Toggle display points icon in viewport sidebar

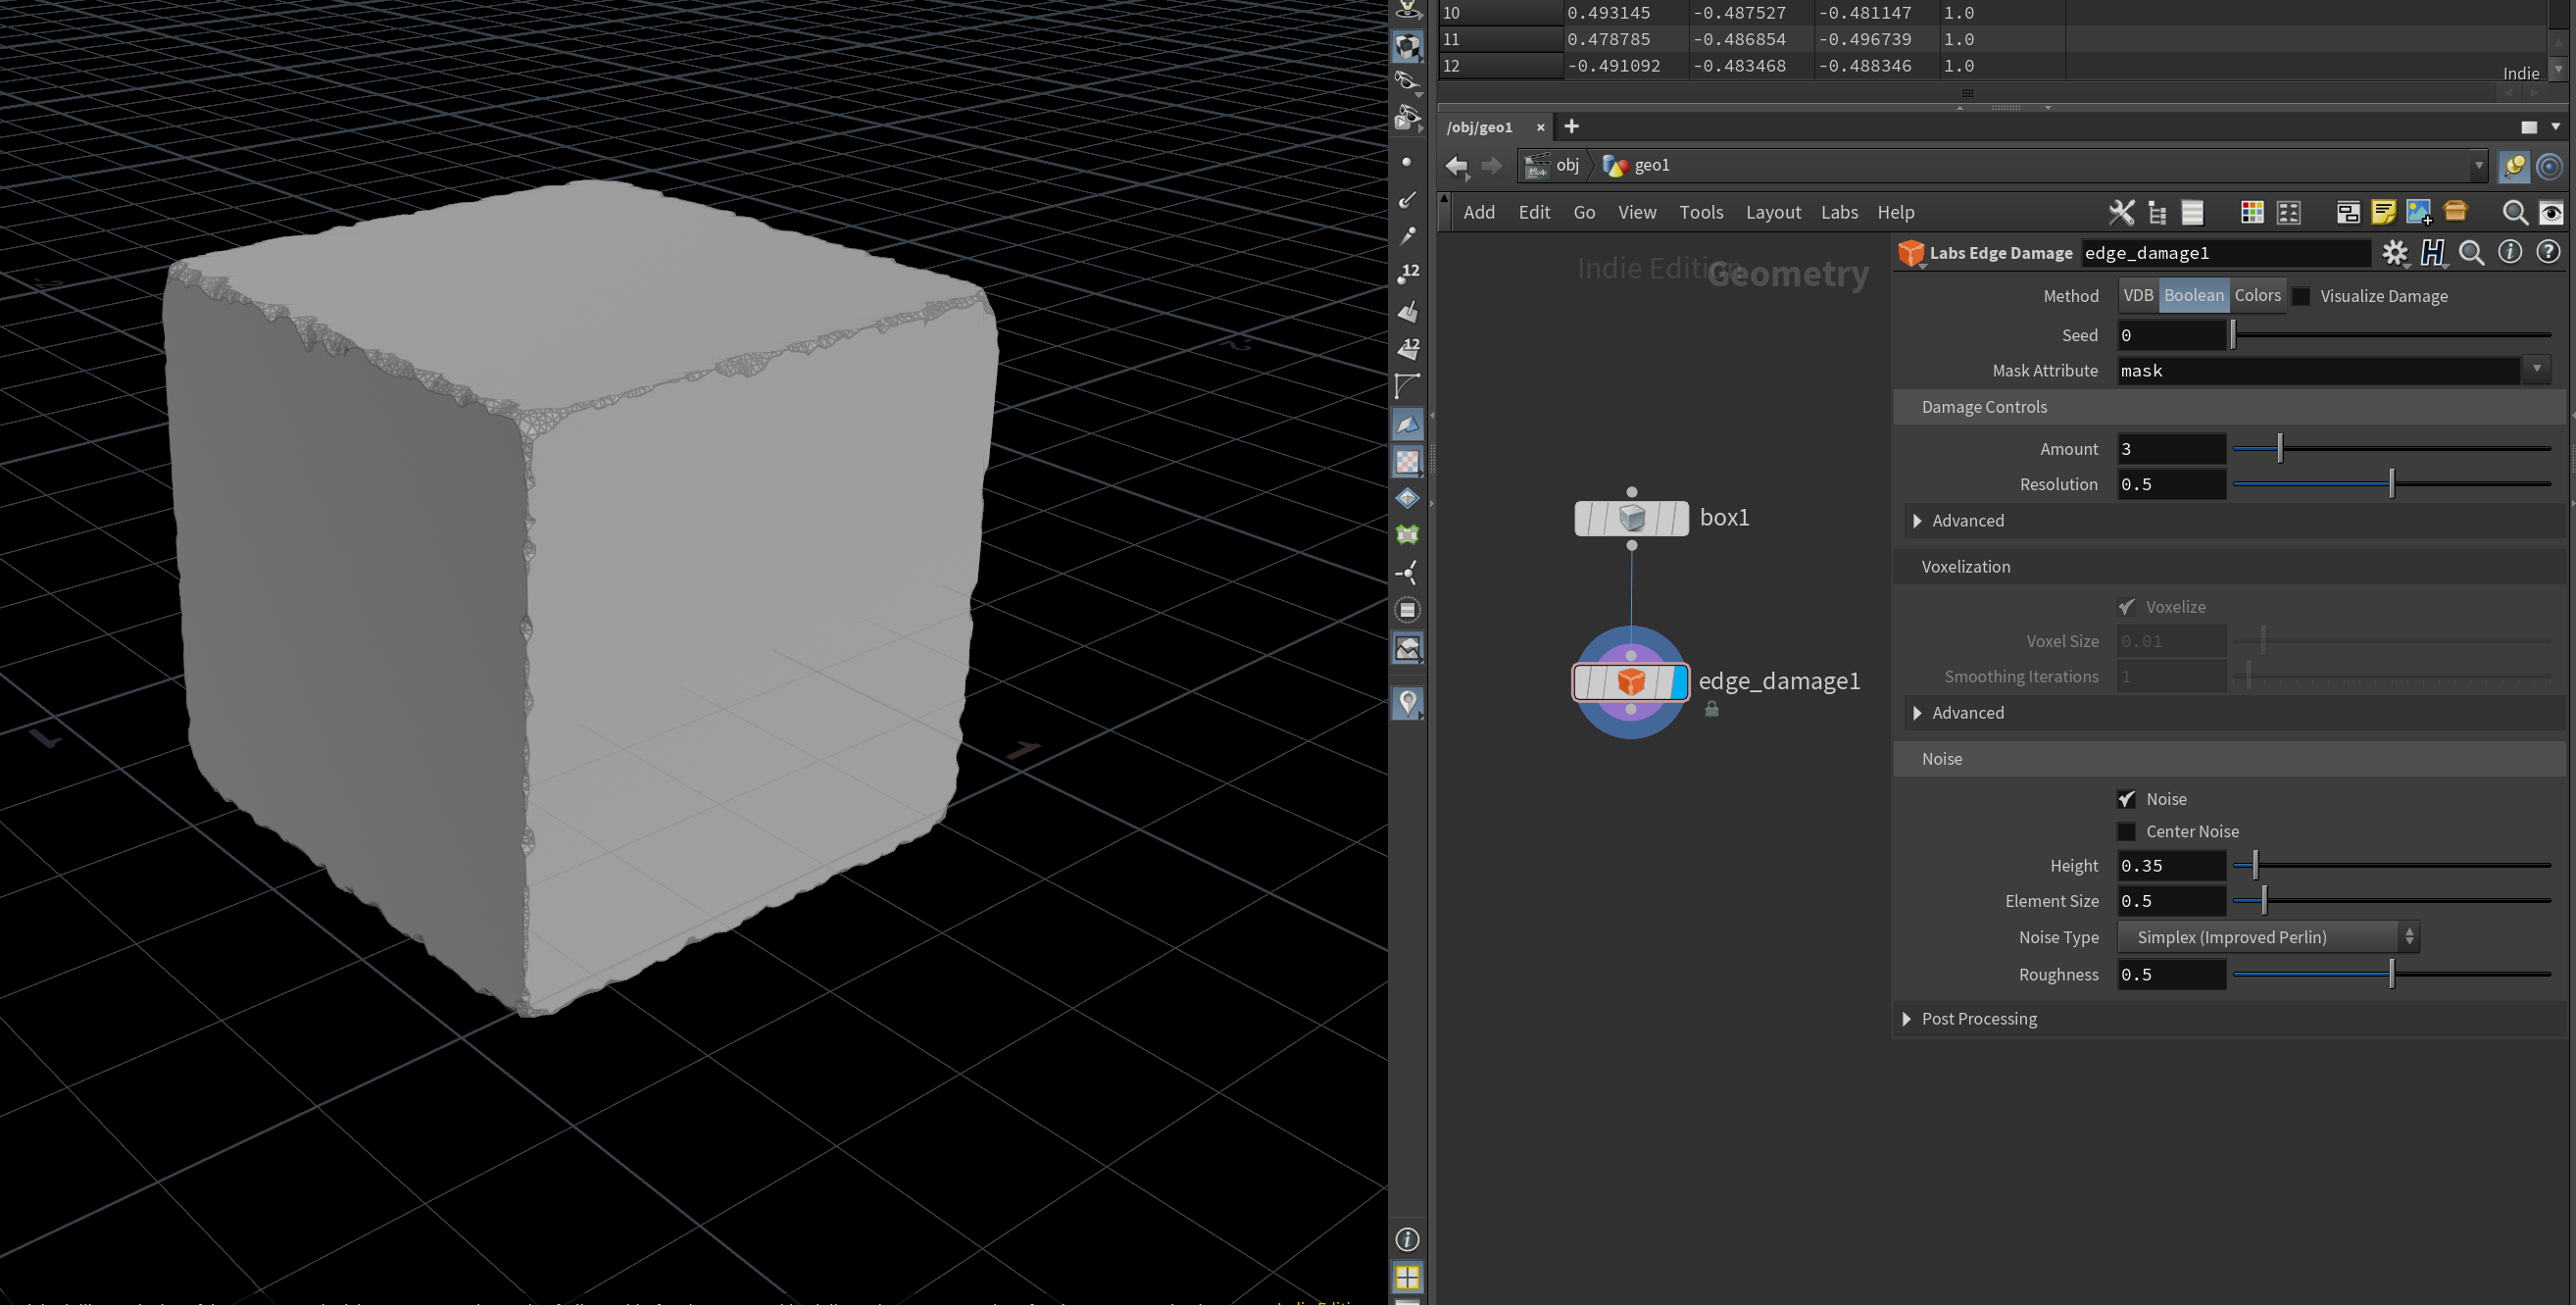(x=1407, y=162)
